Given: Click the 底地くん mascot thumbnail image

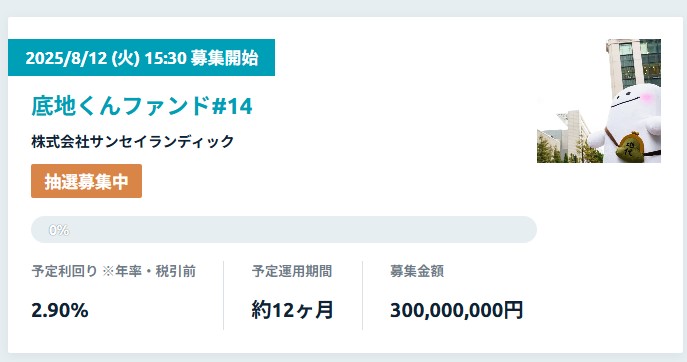Looking at the screenshot, I should point(599,101).
